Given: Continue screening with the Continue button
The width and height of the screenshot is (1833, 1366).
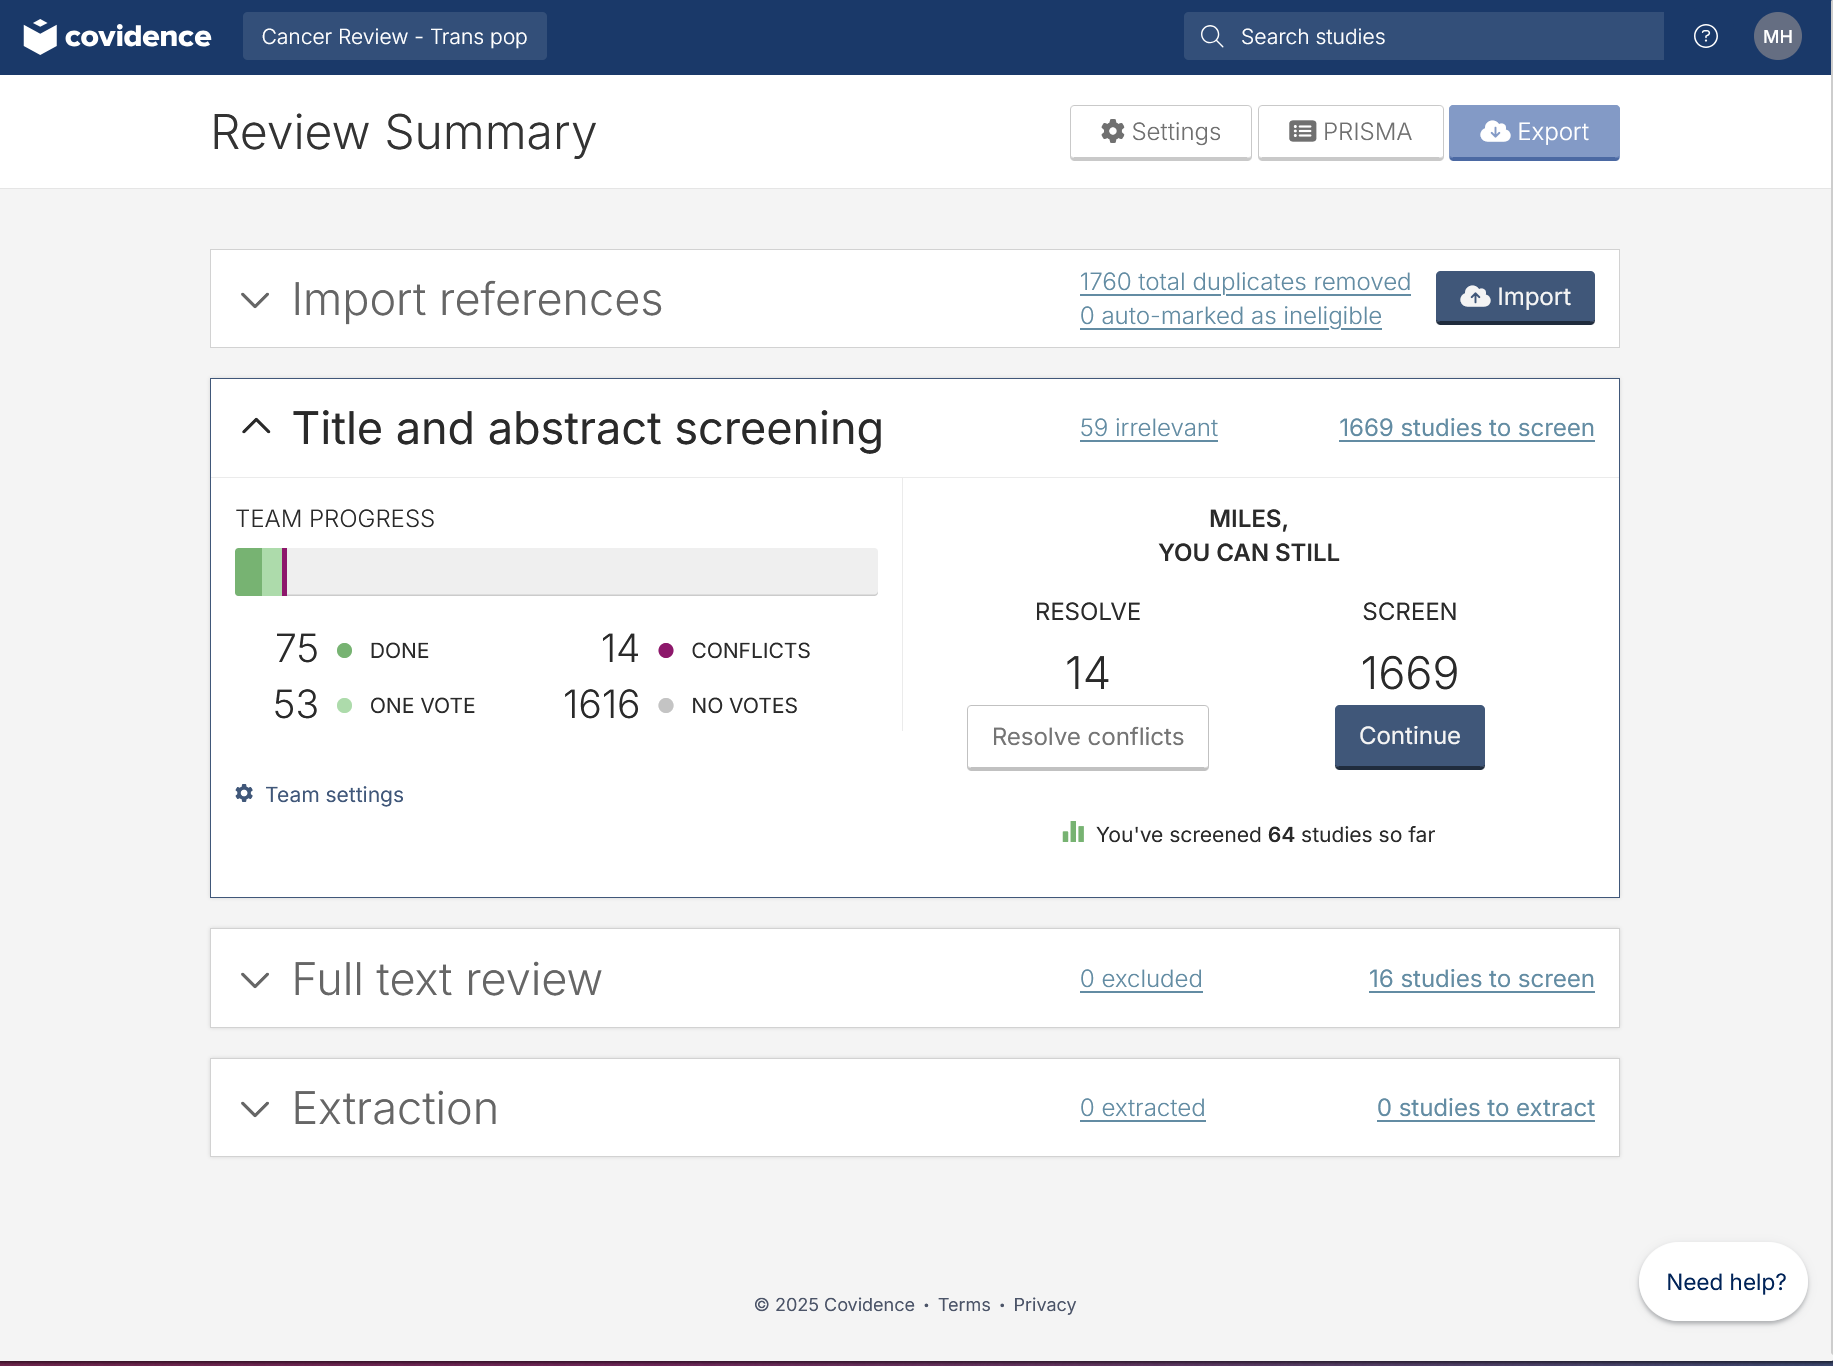Looking at the screenshot, I should point(1410,737).
